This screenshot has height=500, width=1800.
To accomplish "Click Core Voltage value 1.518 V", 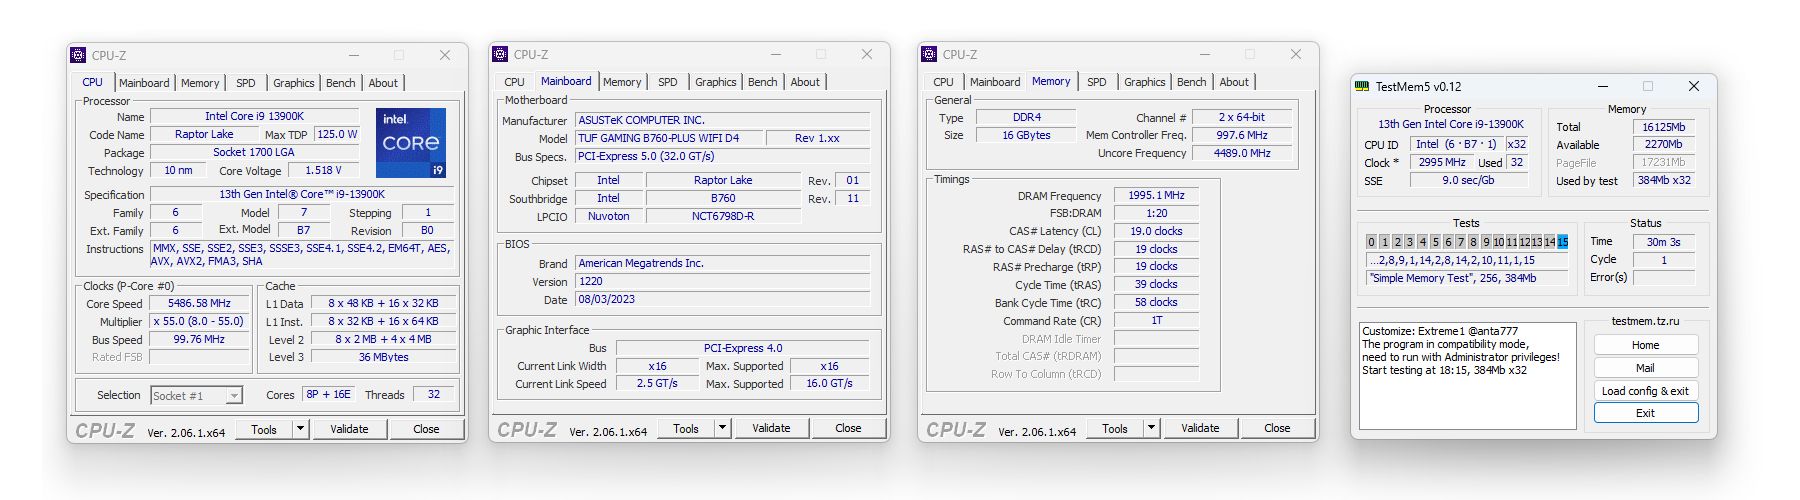I will tap(323, 171).
